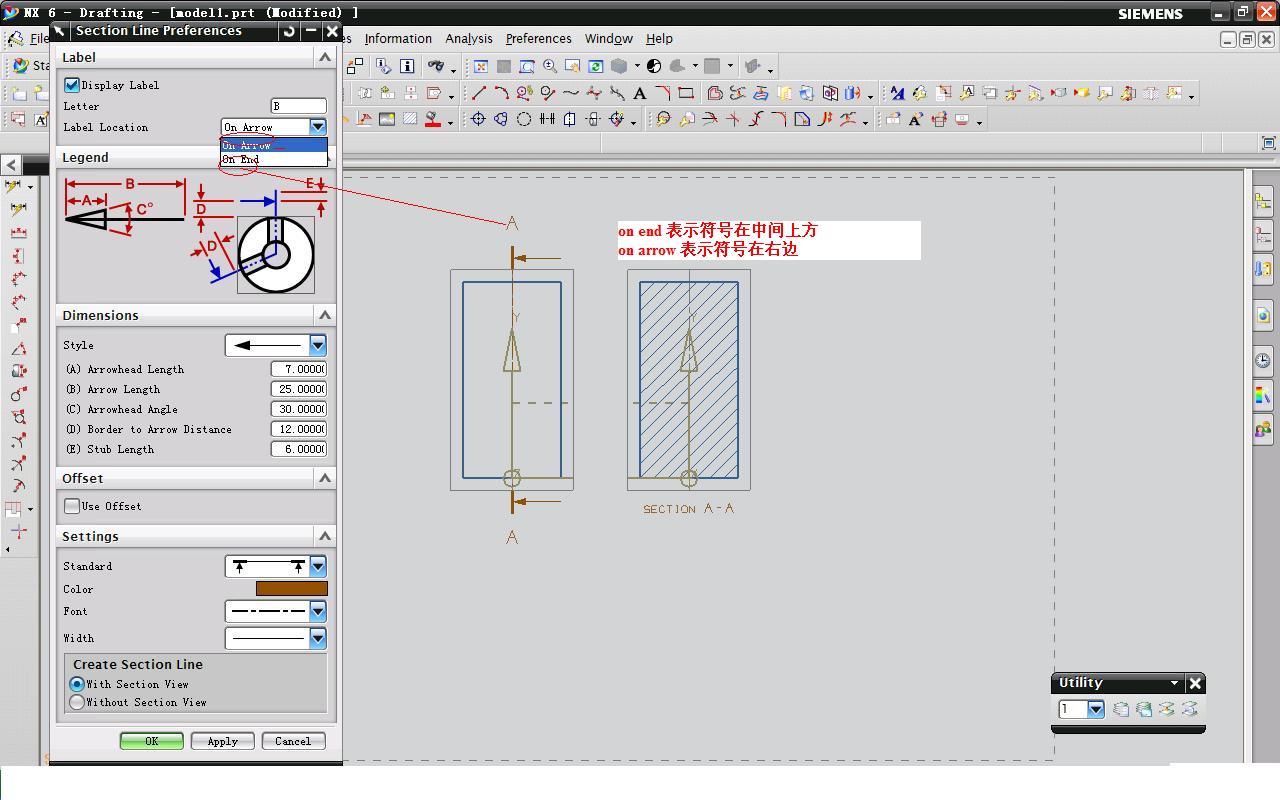Collapse the left toolbar with arrow button
The height and width of the screenshot is (800, 1280).
click(11, 165)
